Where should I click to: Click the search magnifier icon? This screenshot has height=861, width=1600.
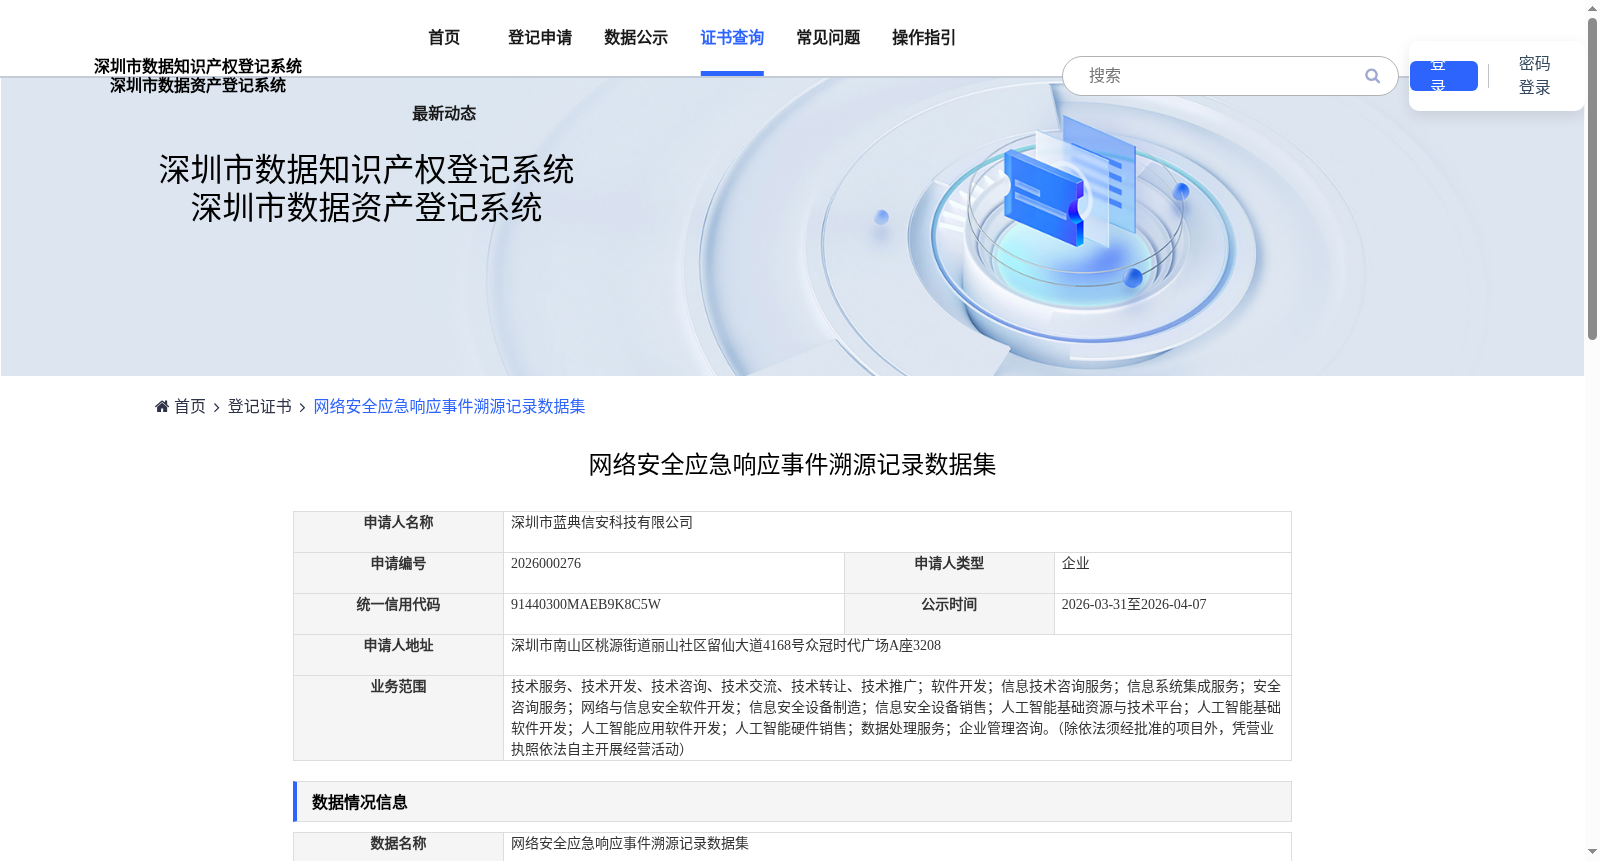[x=1372, y=76]
